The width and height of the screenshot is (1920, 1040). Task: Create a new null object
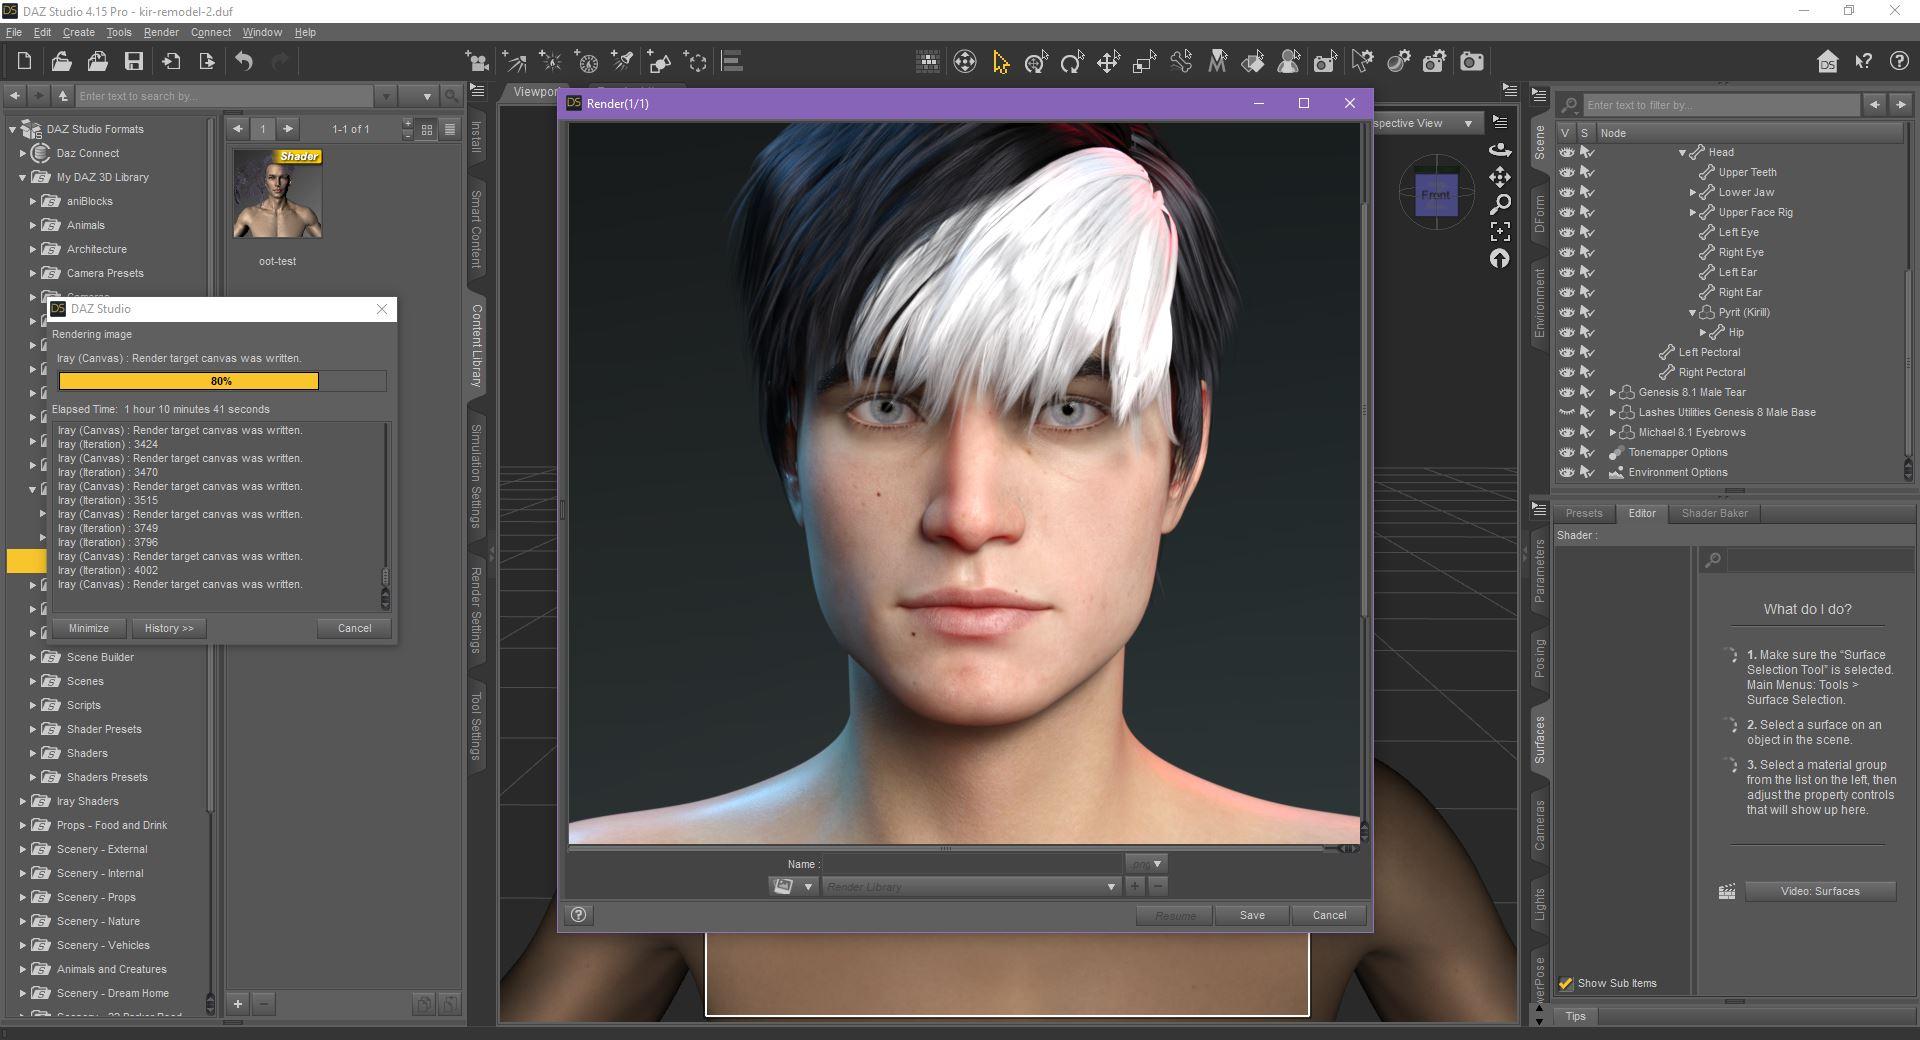tap(697, 62)
